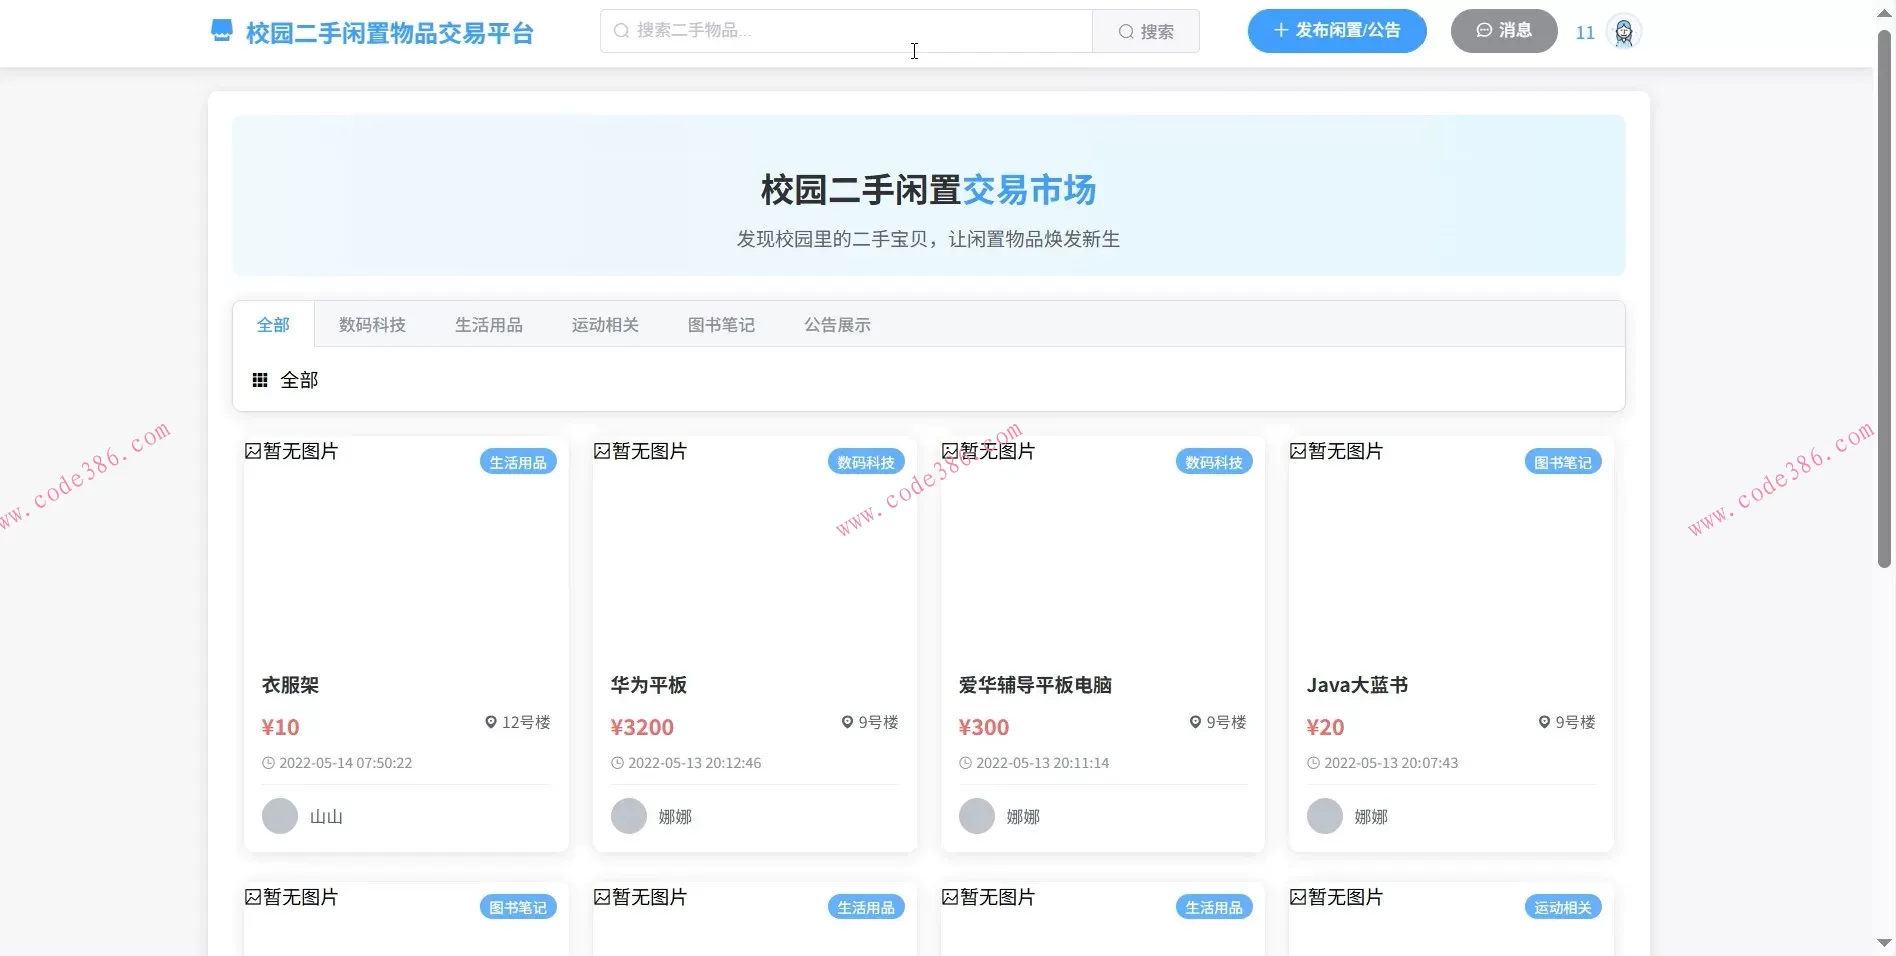
Task: Click the 搜索二手物品 search input field
Action: (x=846, y=31)
